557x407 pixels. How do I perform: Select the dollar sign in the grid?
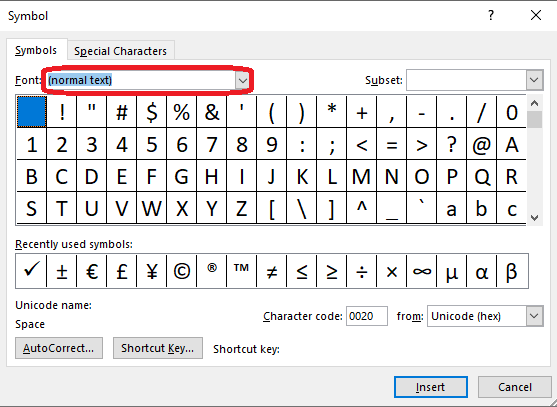pos(152,112)
